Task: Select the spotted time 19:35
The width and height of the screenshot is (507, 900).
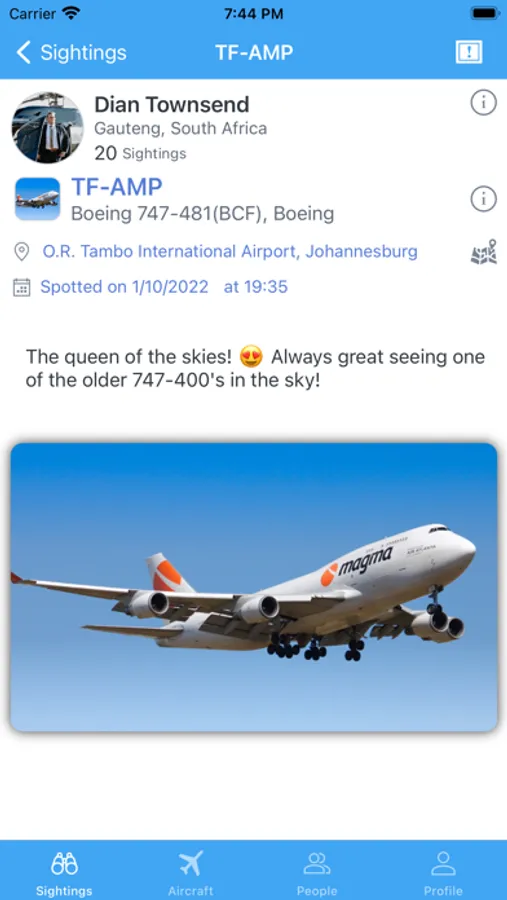Action: (256, 287)
